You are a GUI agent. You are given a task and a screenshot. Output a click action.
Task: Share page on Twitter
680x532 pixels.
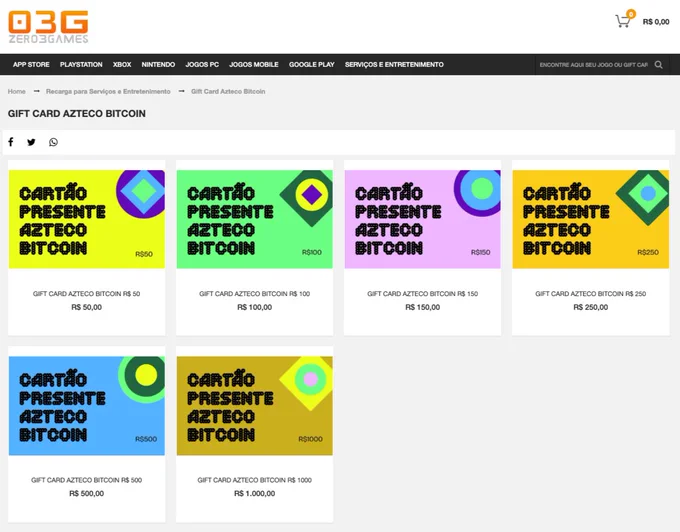[31, 142]
